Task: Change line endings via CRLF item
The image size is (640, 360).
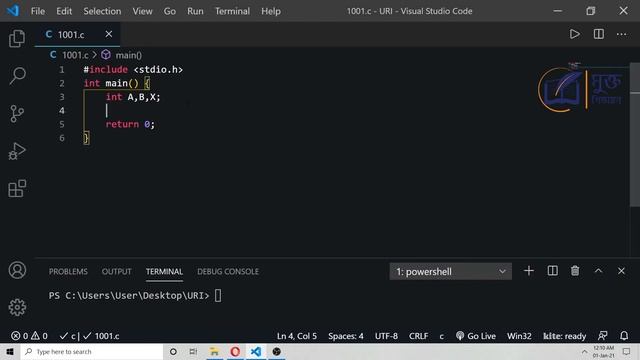Action: point(418,336)
